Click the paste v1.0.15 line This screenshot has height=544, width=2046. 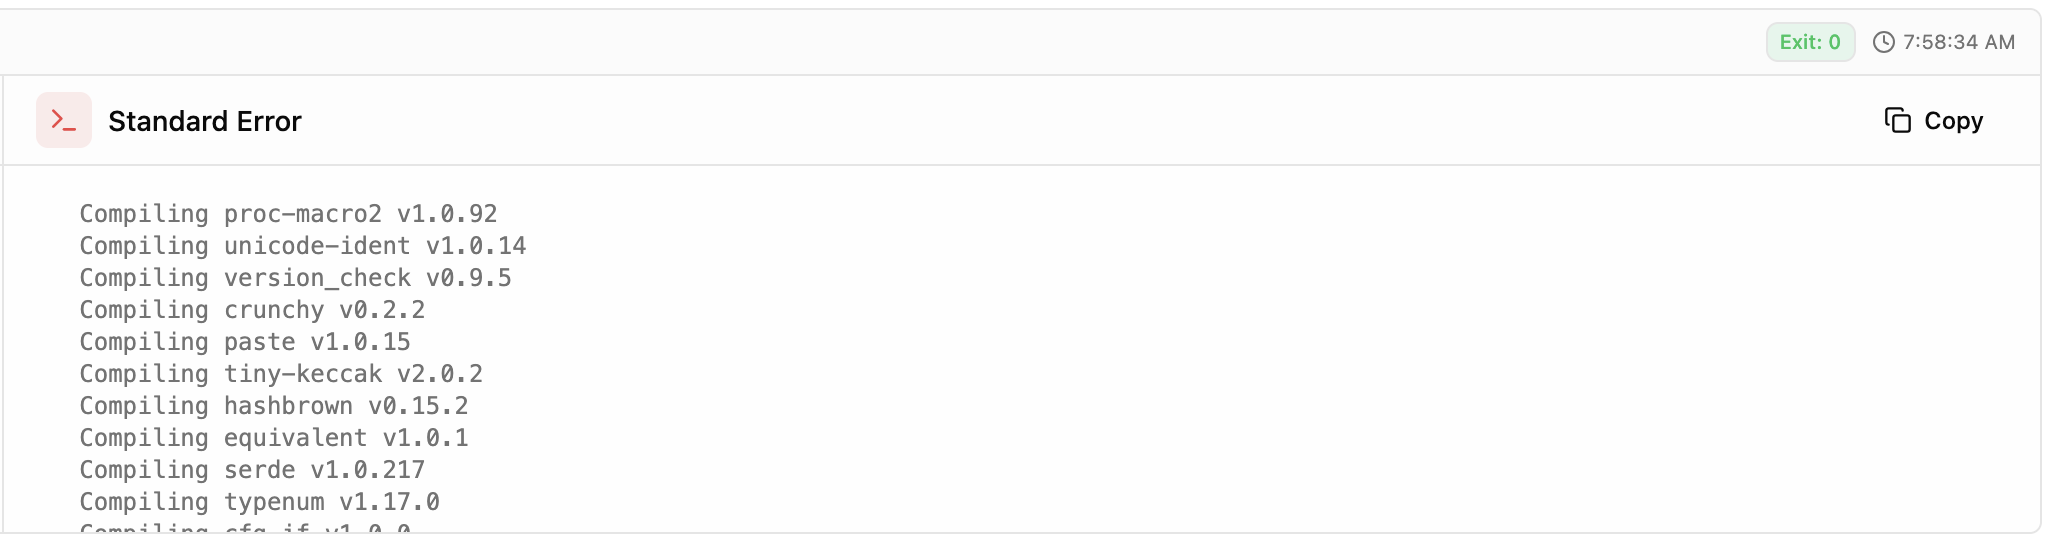[x=245, y=342]
